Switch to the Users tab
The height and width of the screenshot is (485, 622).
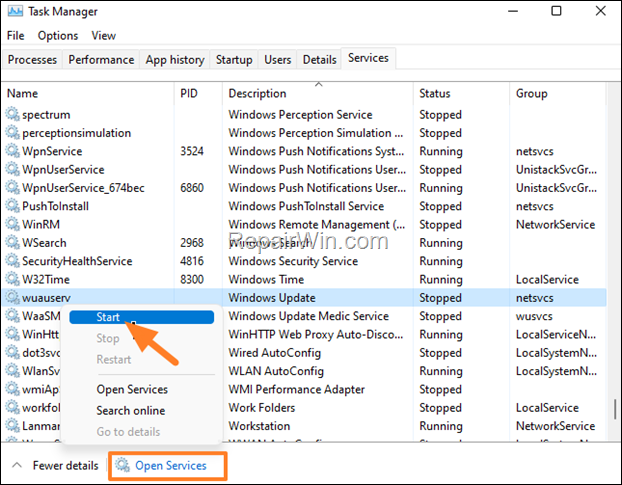point(277,59)
